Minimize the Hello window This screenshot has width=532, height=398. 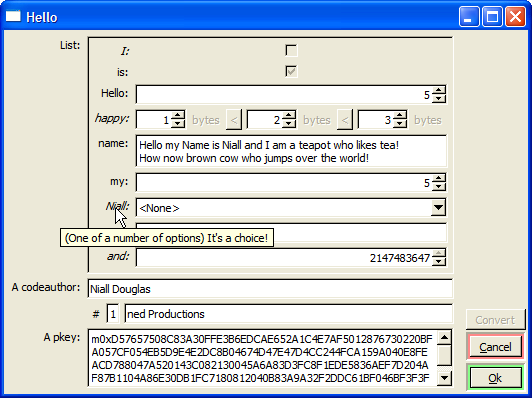pos(469,16)
